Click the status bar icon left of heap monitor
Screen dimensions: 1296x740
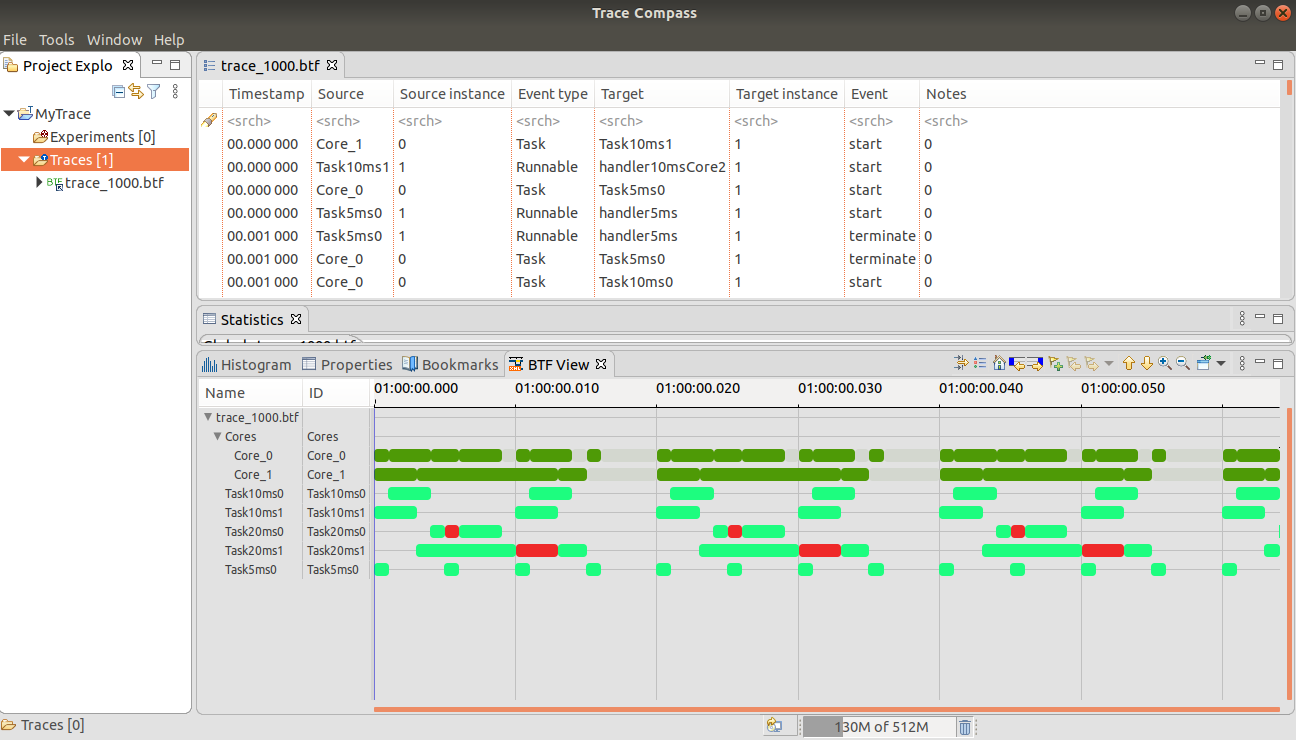774,727
